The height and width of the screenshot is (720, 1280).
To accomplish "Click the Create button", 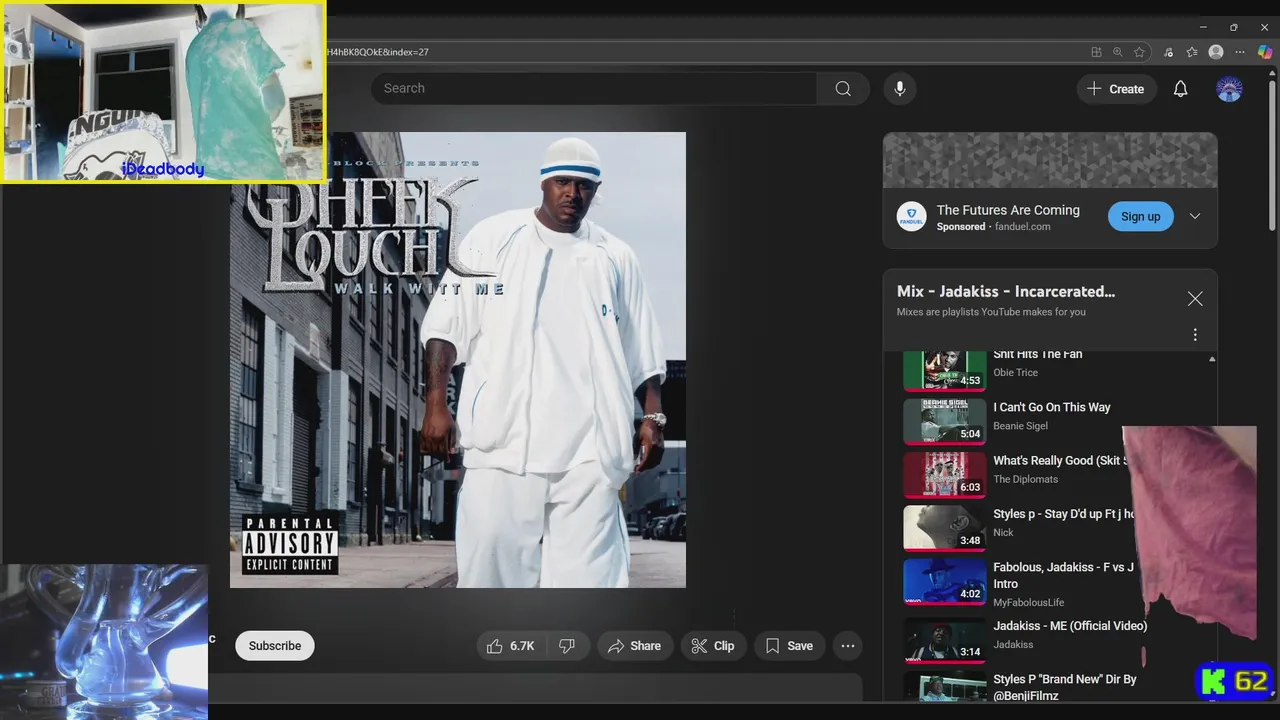I will coord(1116,89).
